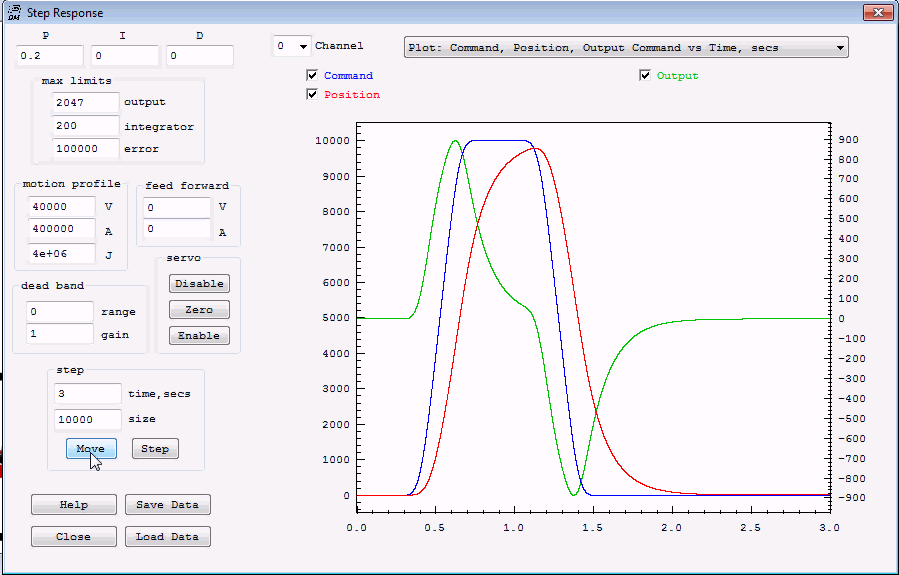Open Help

(x=73, y=505)
